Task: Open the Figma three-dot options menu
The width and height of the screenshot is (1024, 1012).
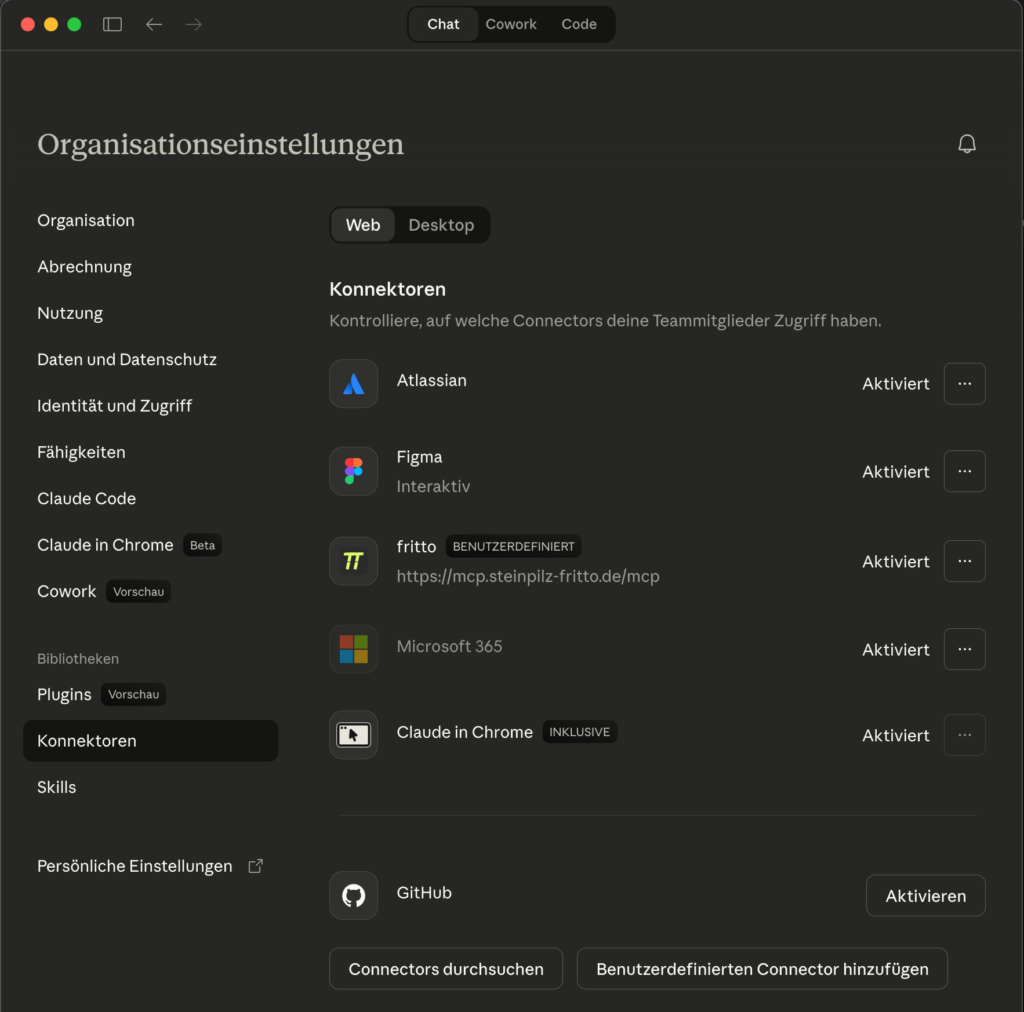Action: [964, 471]
